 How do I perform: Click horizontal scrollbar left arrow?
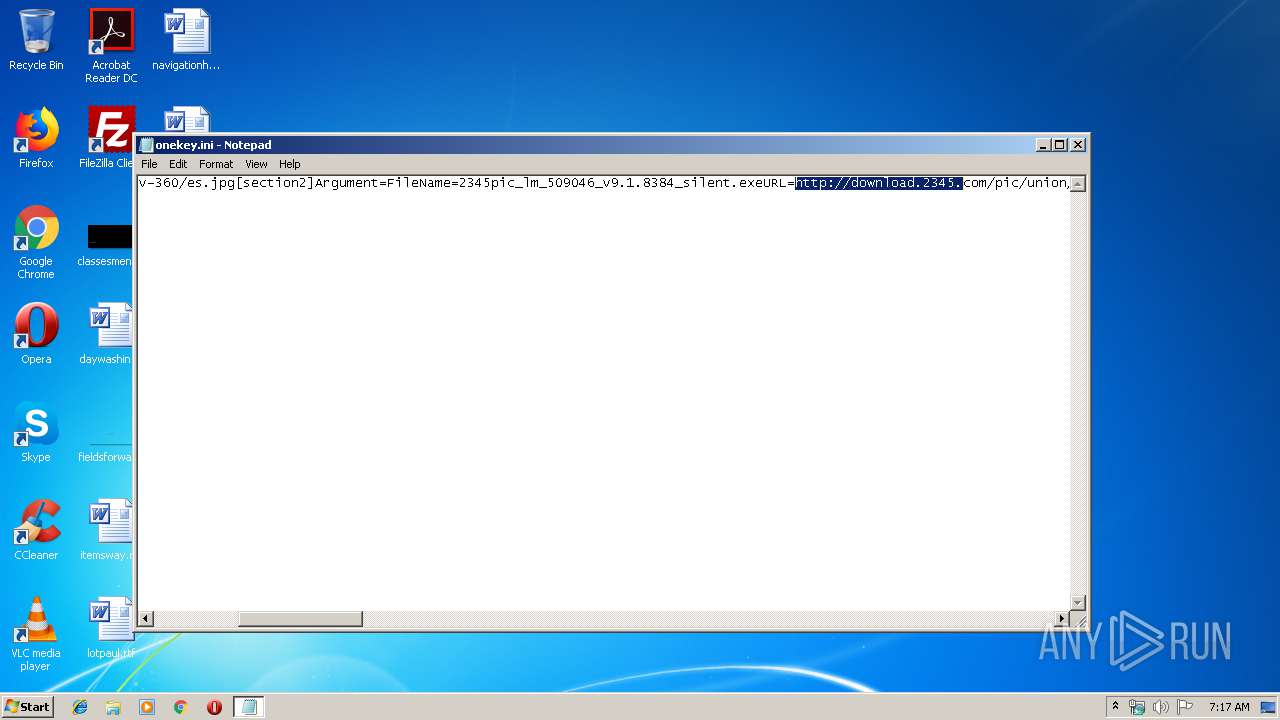tap(146, 619)
